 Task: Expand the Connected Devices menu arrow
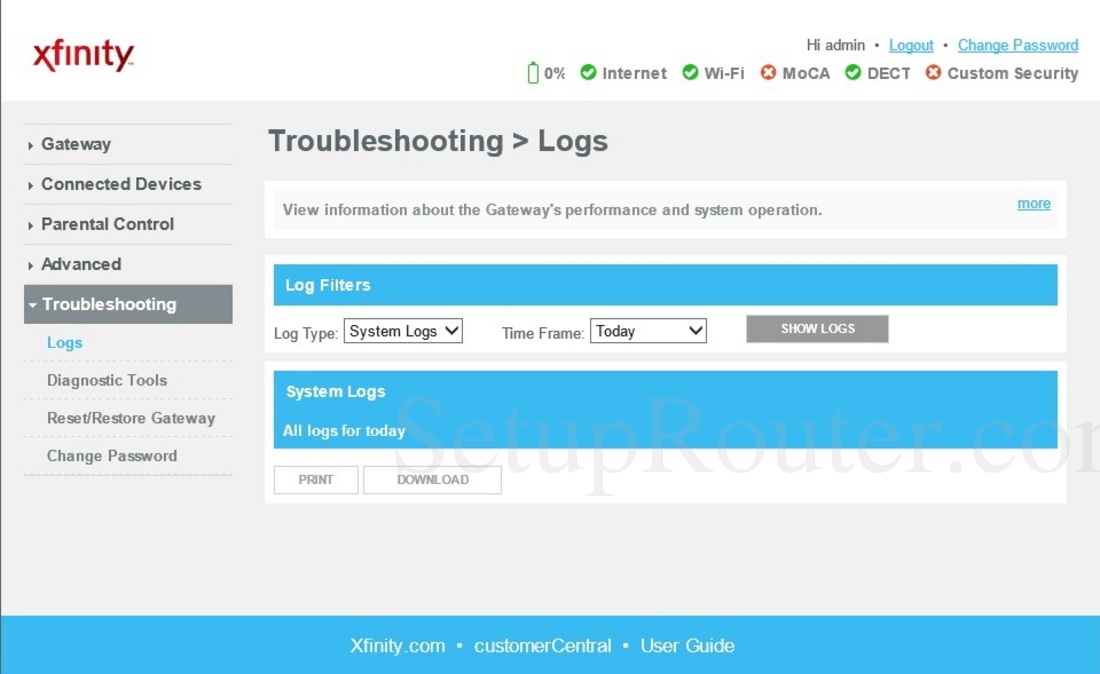31,185
